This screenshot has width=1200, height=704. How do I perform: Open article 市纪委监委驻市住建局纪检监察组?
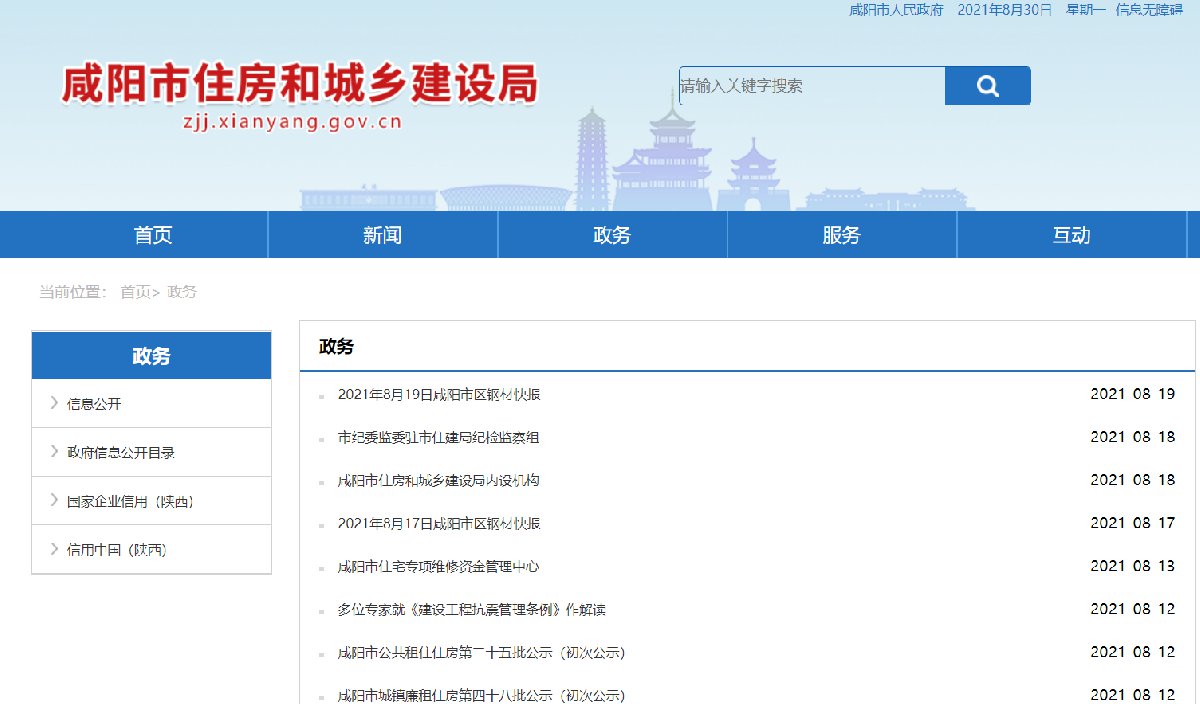439,438
